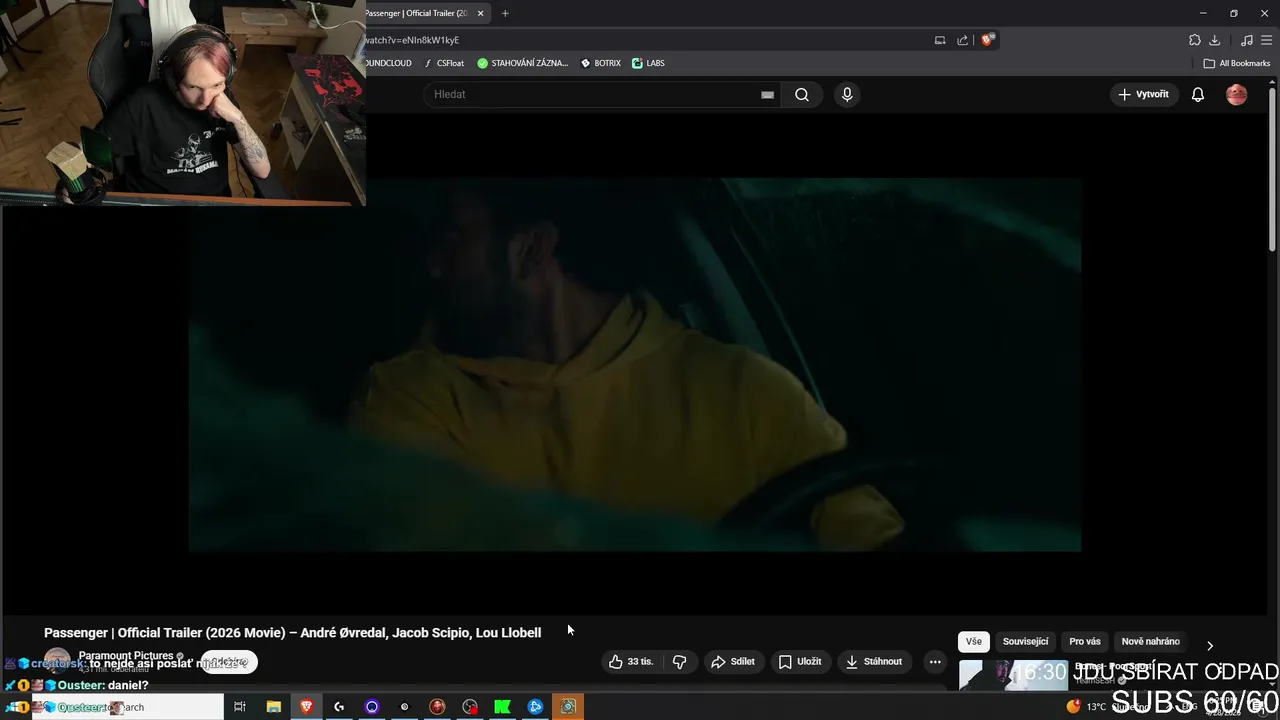Open the Brave main hamburger menu
Image resolution: width=1280 pixels, height=720 pixels.
point(1266,40)
